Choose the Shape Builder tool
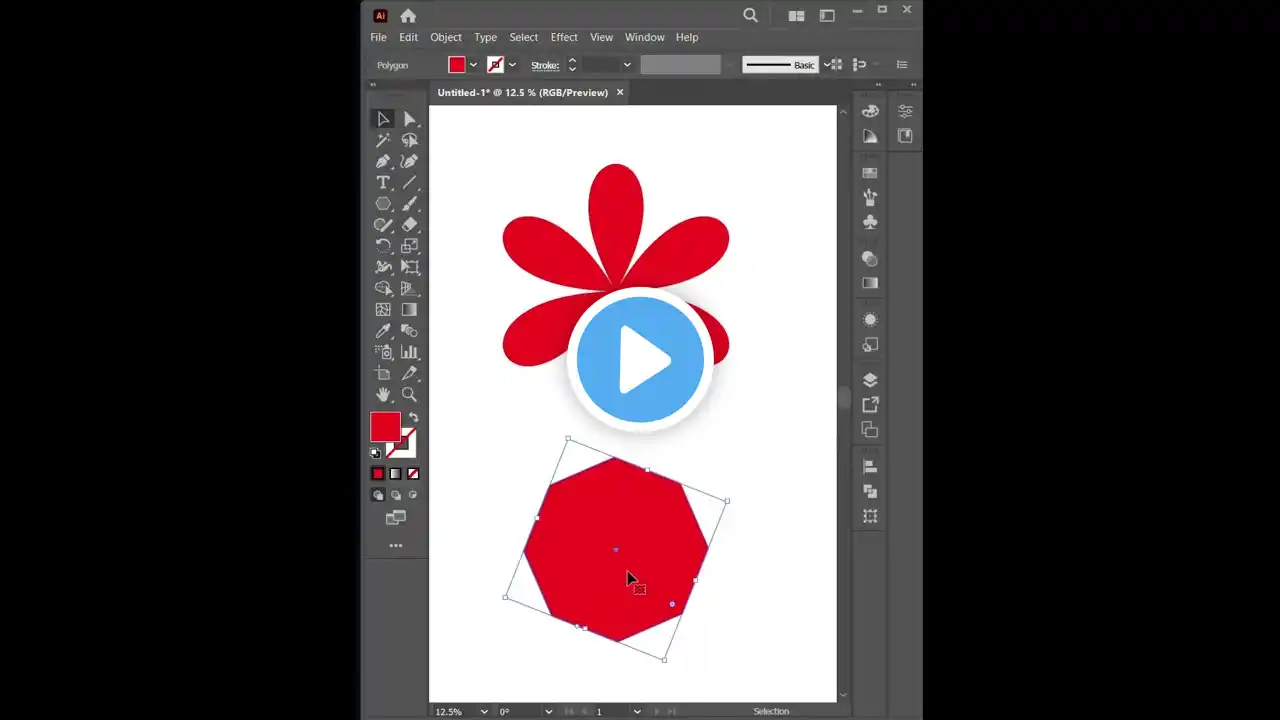The image size is (1280, 720). click(x=383, y=288)
